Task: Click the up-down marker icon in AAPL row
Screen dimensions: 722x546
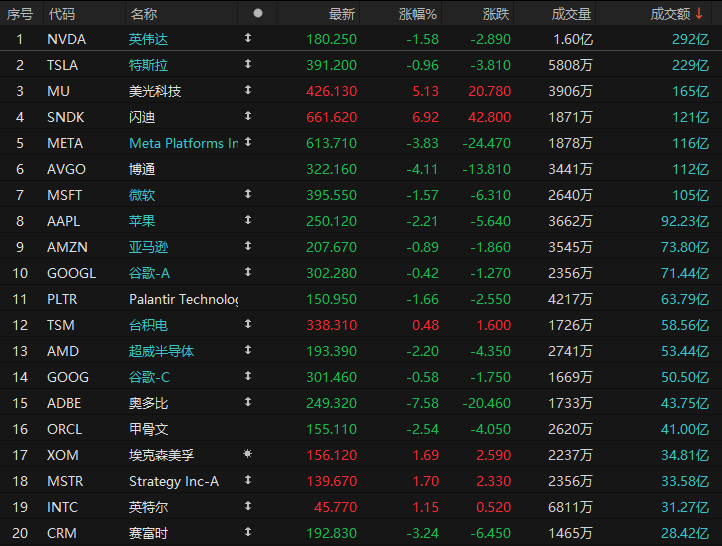Action: click(x=248, y=220)
